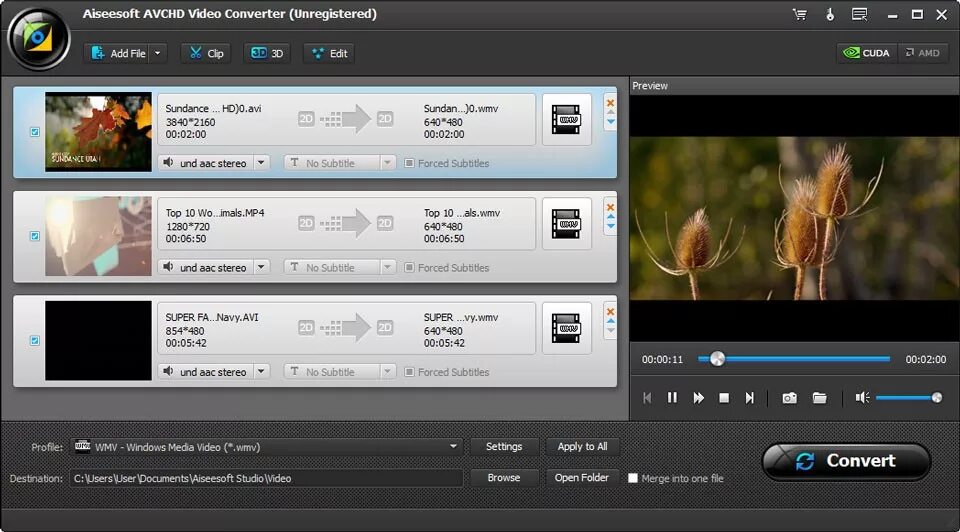The height and width of the screenshot is (532, 960).
Task: Toggle AMD acceleration
Action: (923, 53)
